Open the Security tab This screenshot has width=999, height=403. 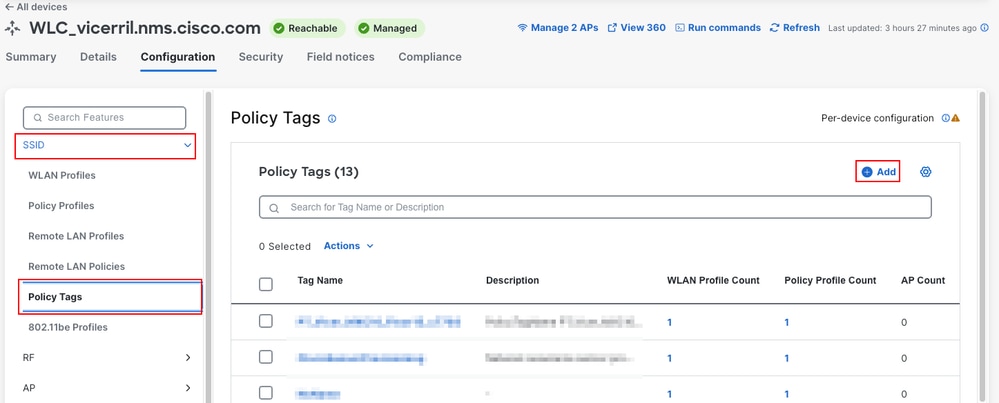261,57
